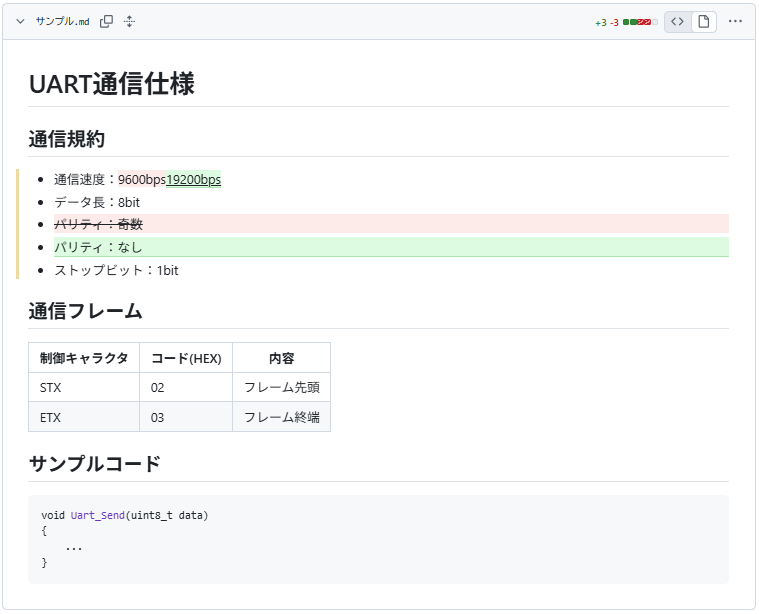Select the added パリティ:なし line
Viewport: 759px width, 614px height.
(x=391, y=247)
